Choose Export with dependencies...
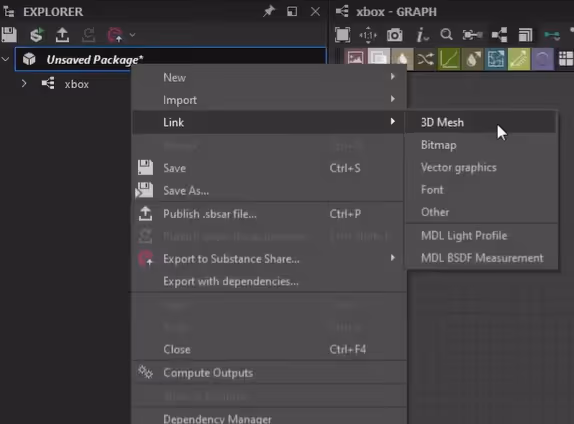The image size is (574, 424). point(269,281)
